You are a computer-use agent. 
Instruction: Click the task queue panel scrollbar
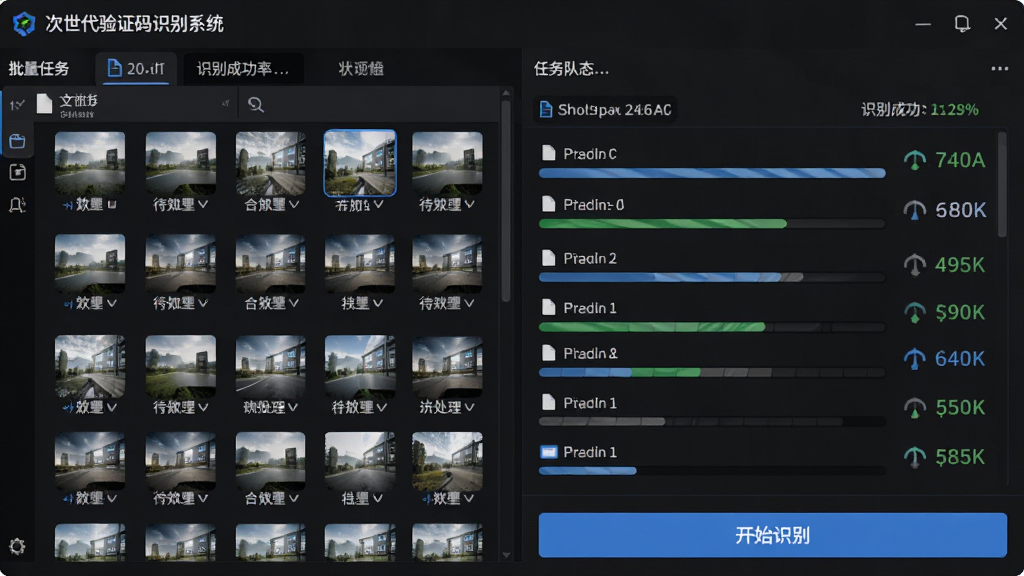1002,185
